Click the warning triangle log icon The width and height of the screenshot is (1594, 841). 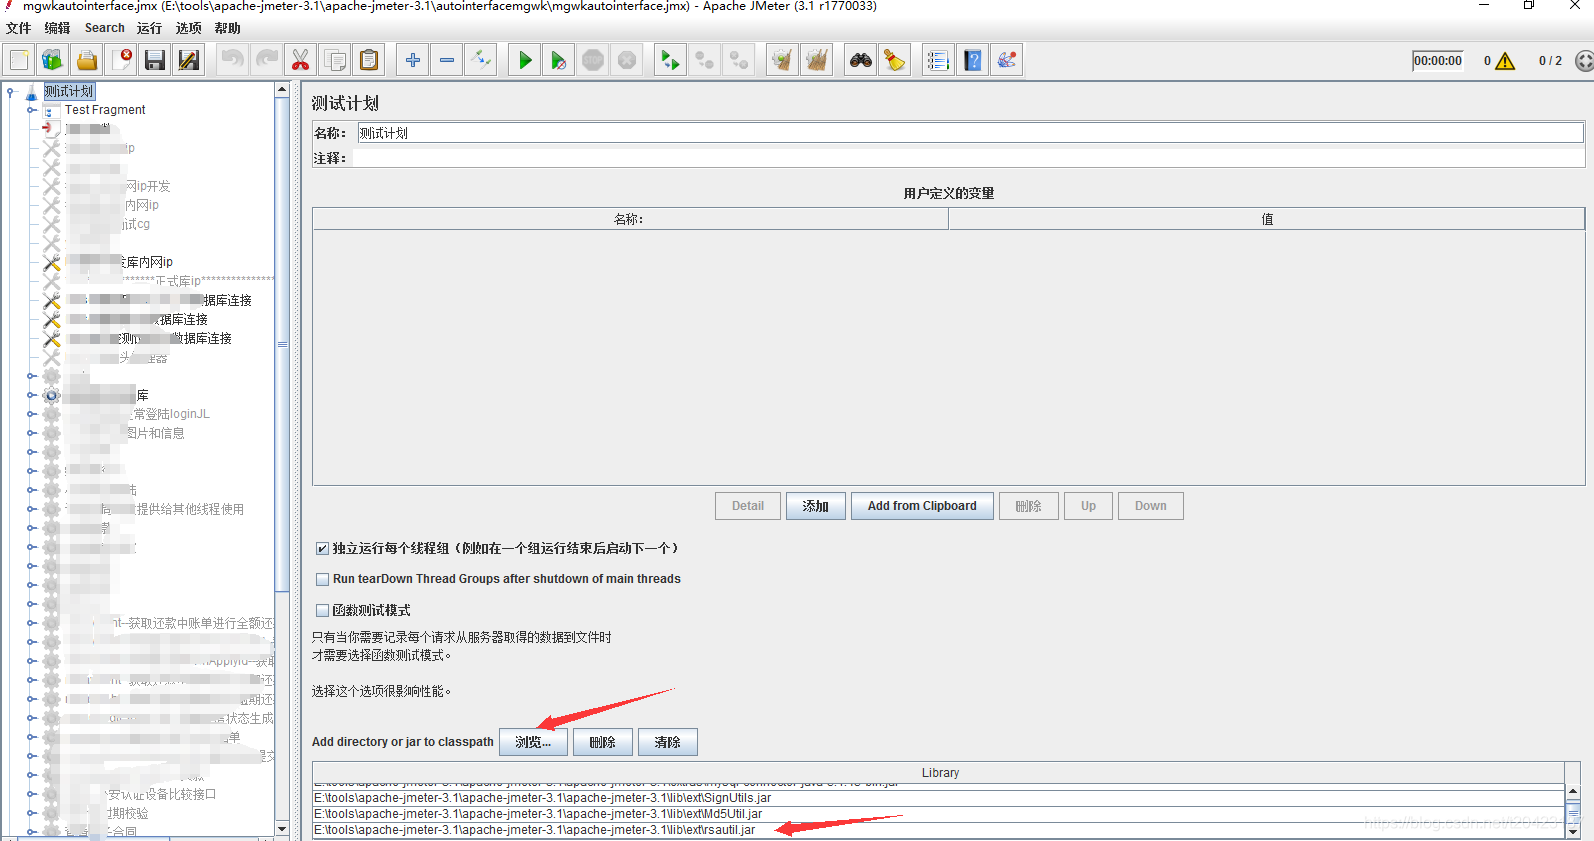[x=1505, y=61]
